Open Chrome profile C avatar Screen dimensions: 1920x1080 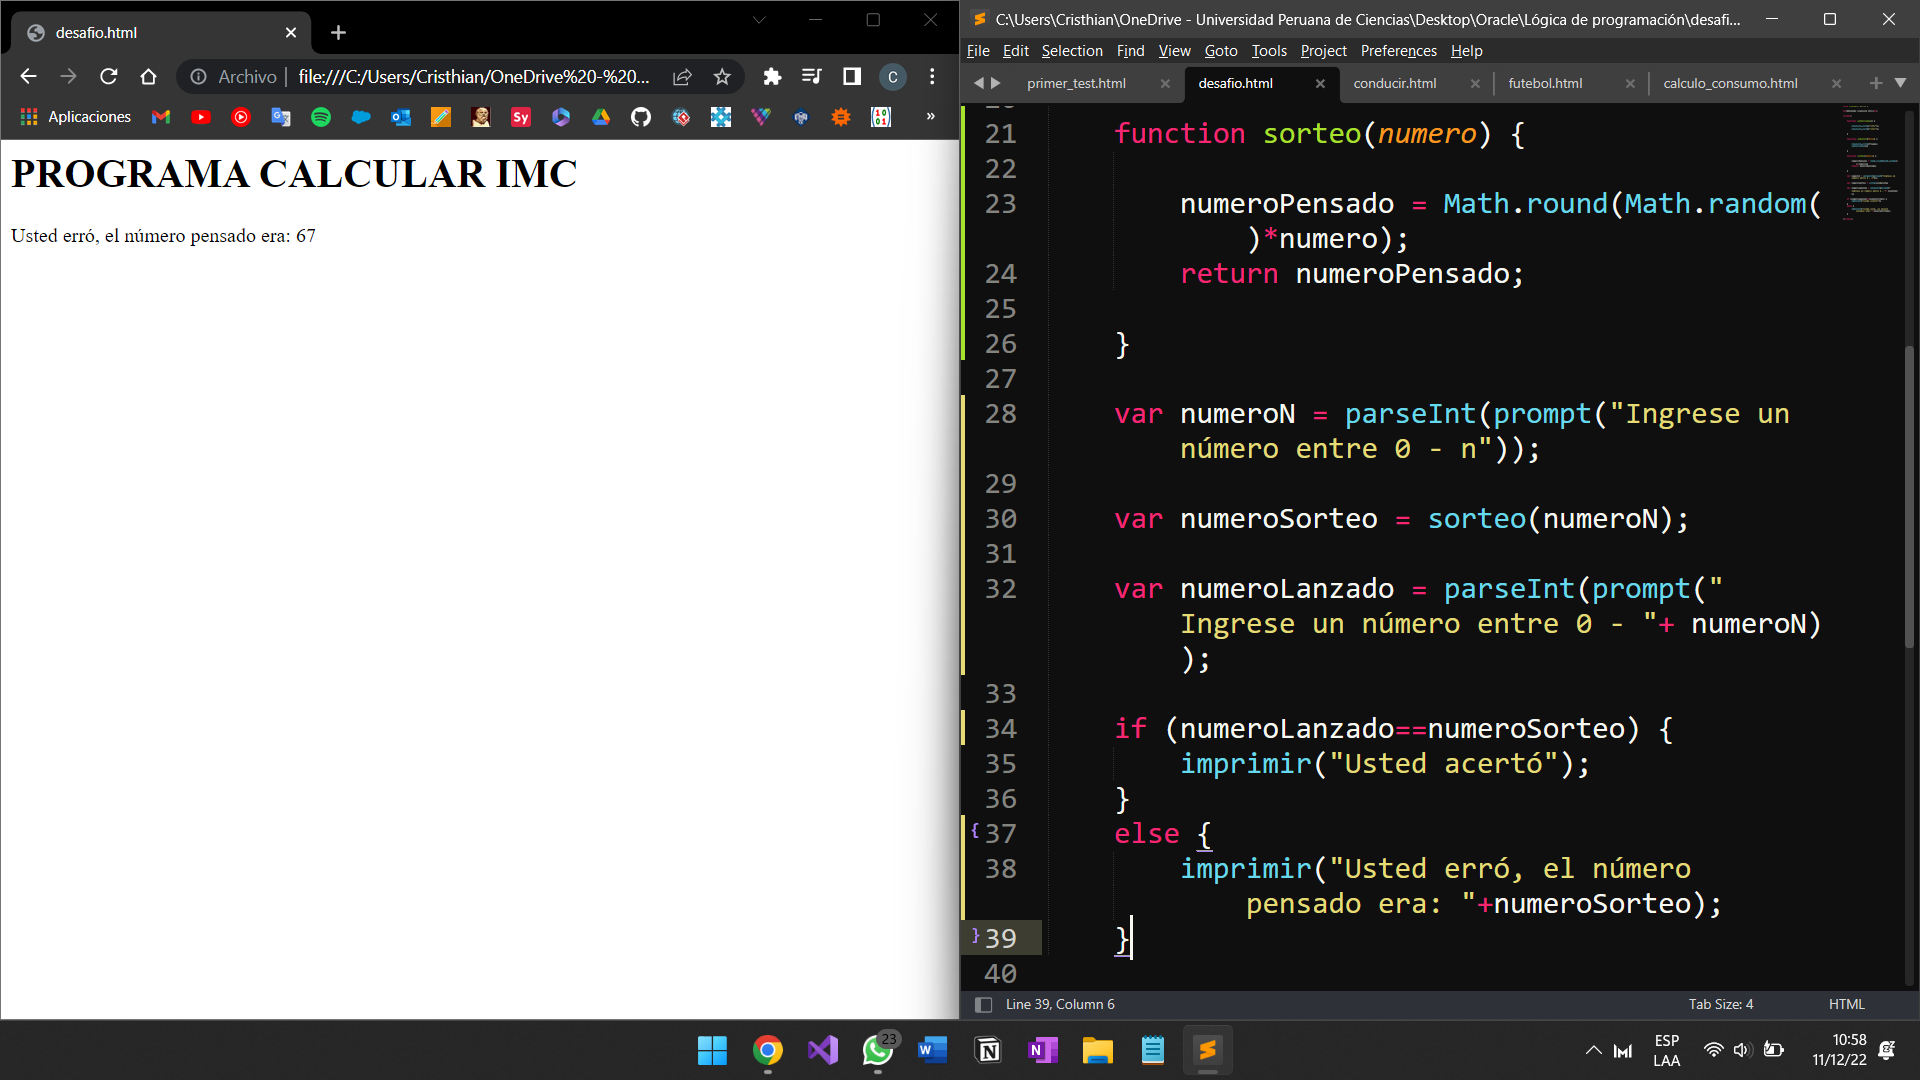click(x=893, y=76)
